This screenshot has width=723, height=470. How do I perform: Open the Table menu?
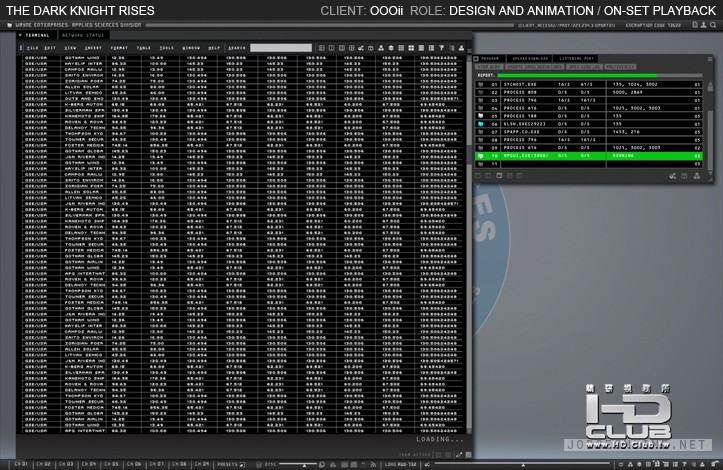click(x=144, y=48)
